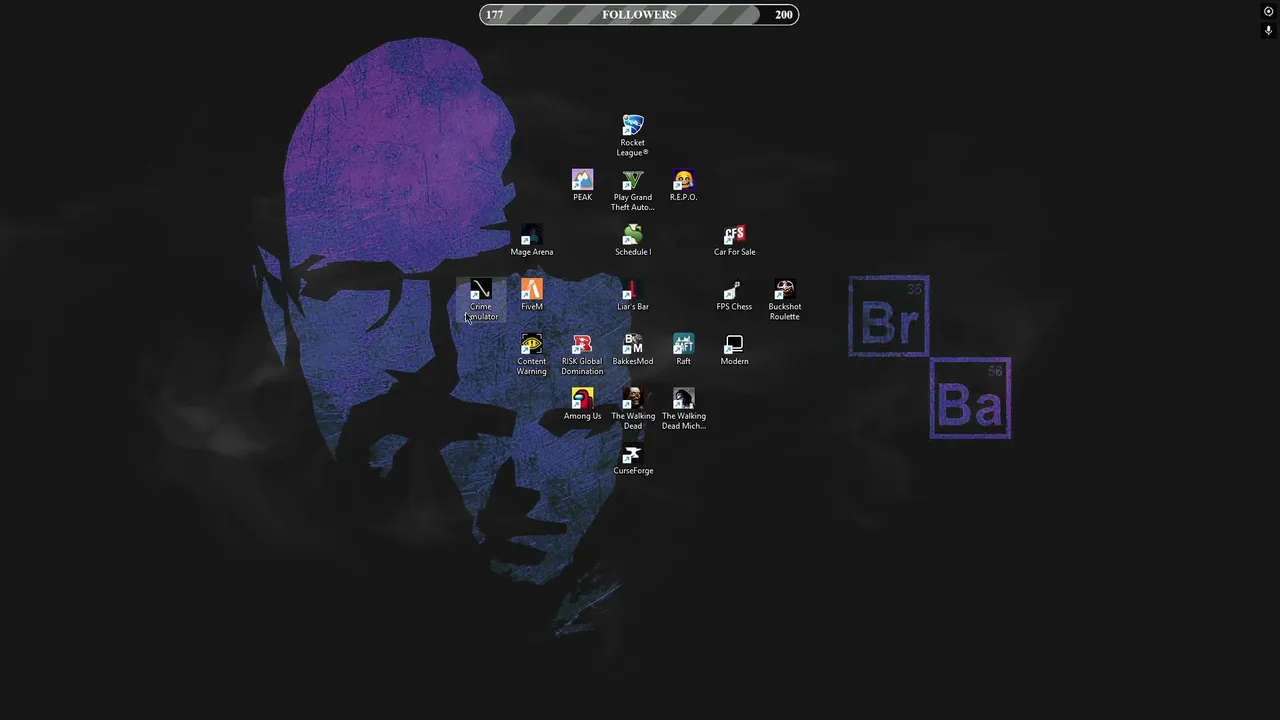Click the microphone overlay icon
The width and height of the screenshot is (1280, 720).
tap(1268, 31)
